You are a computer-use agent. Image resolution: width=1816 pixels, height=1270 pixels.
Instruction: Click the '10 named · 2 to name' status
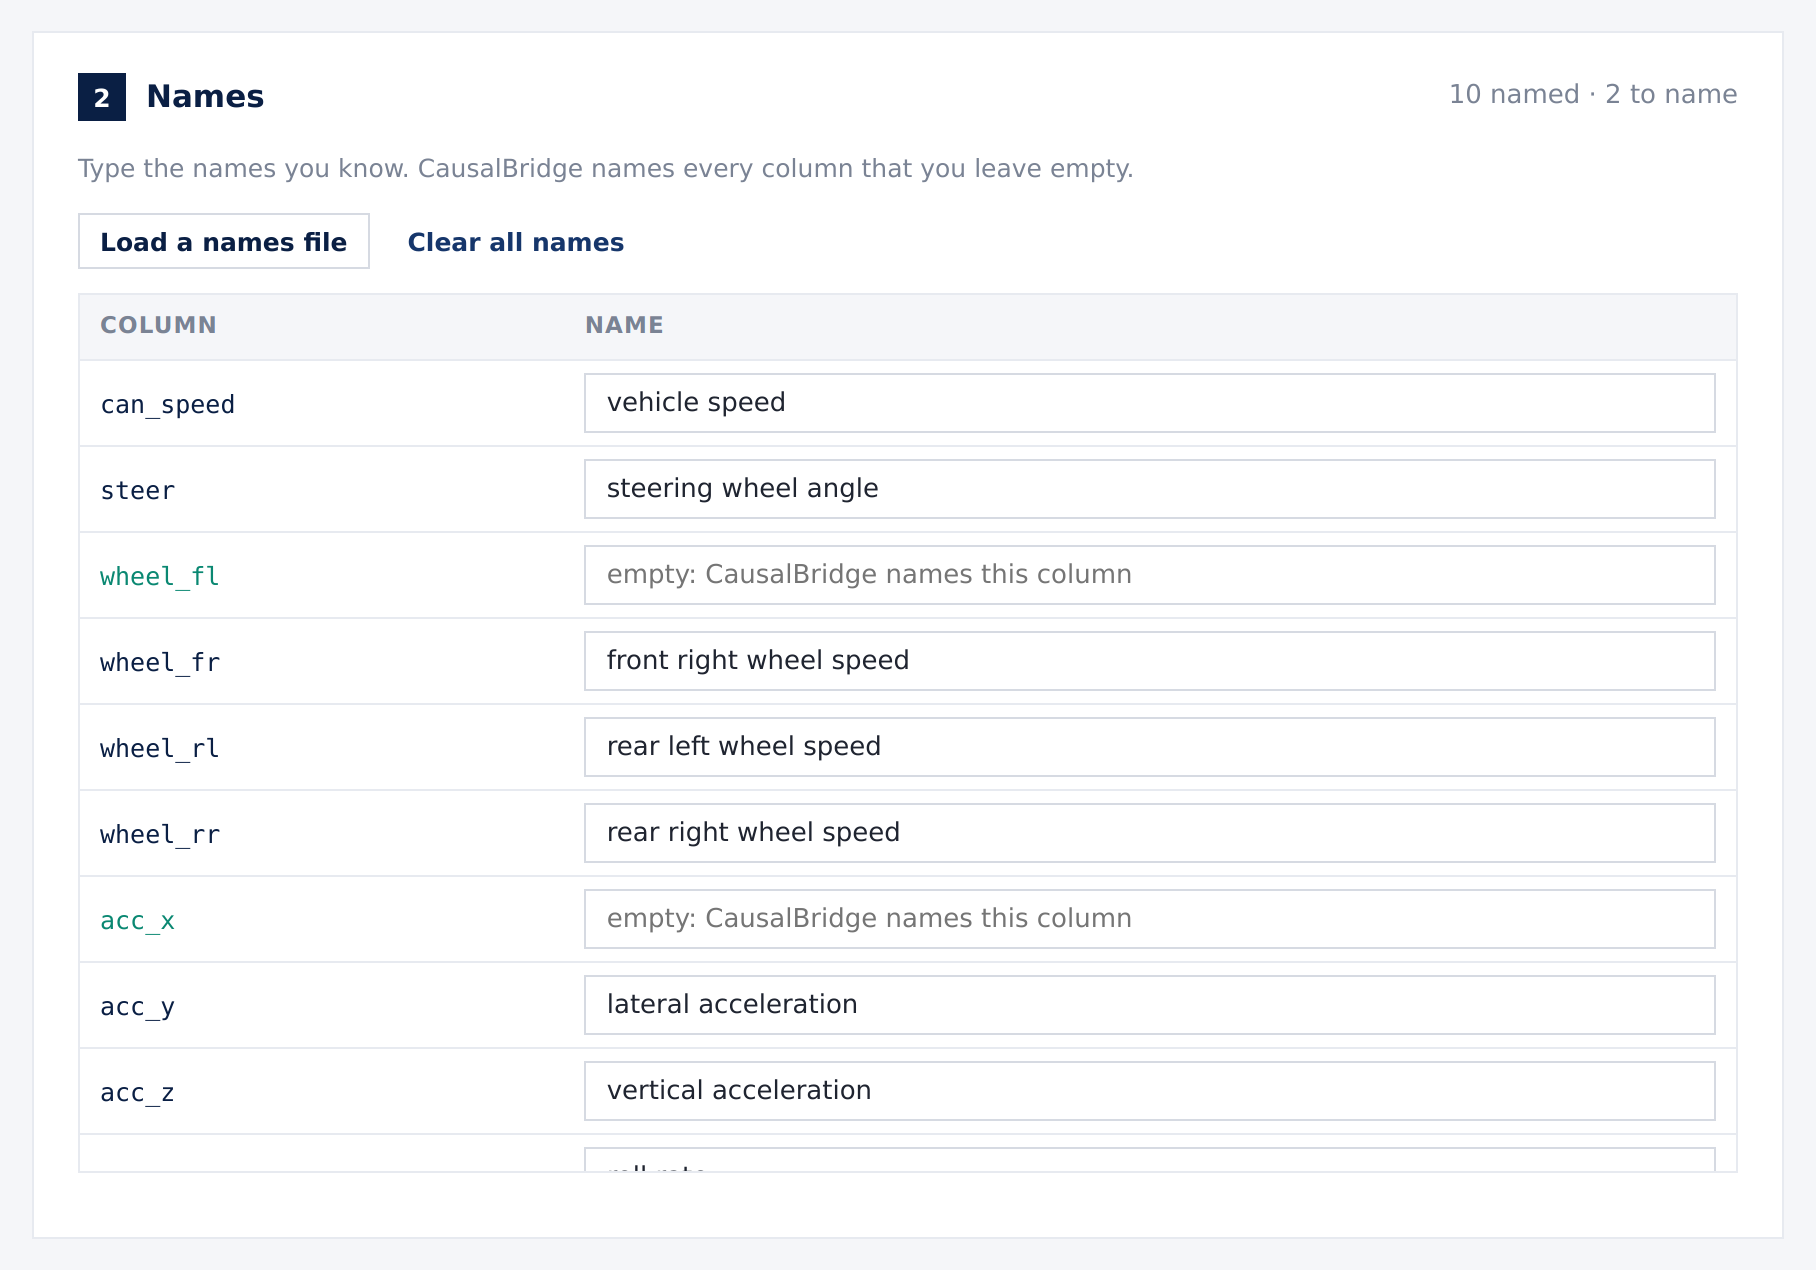point(1593,94)
